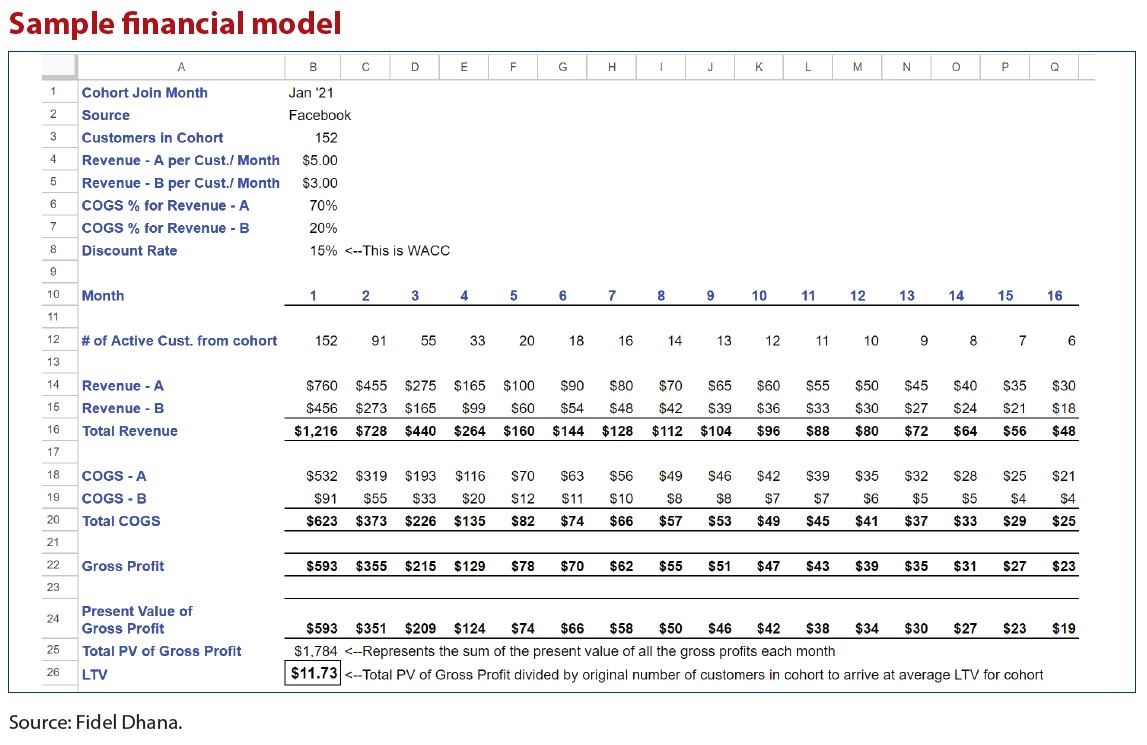Select row 1 header number
The width and height of the screenshot is (1147, 745).
coord(52,92)
